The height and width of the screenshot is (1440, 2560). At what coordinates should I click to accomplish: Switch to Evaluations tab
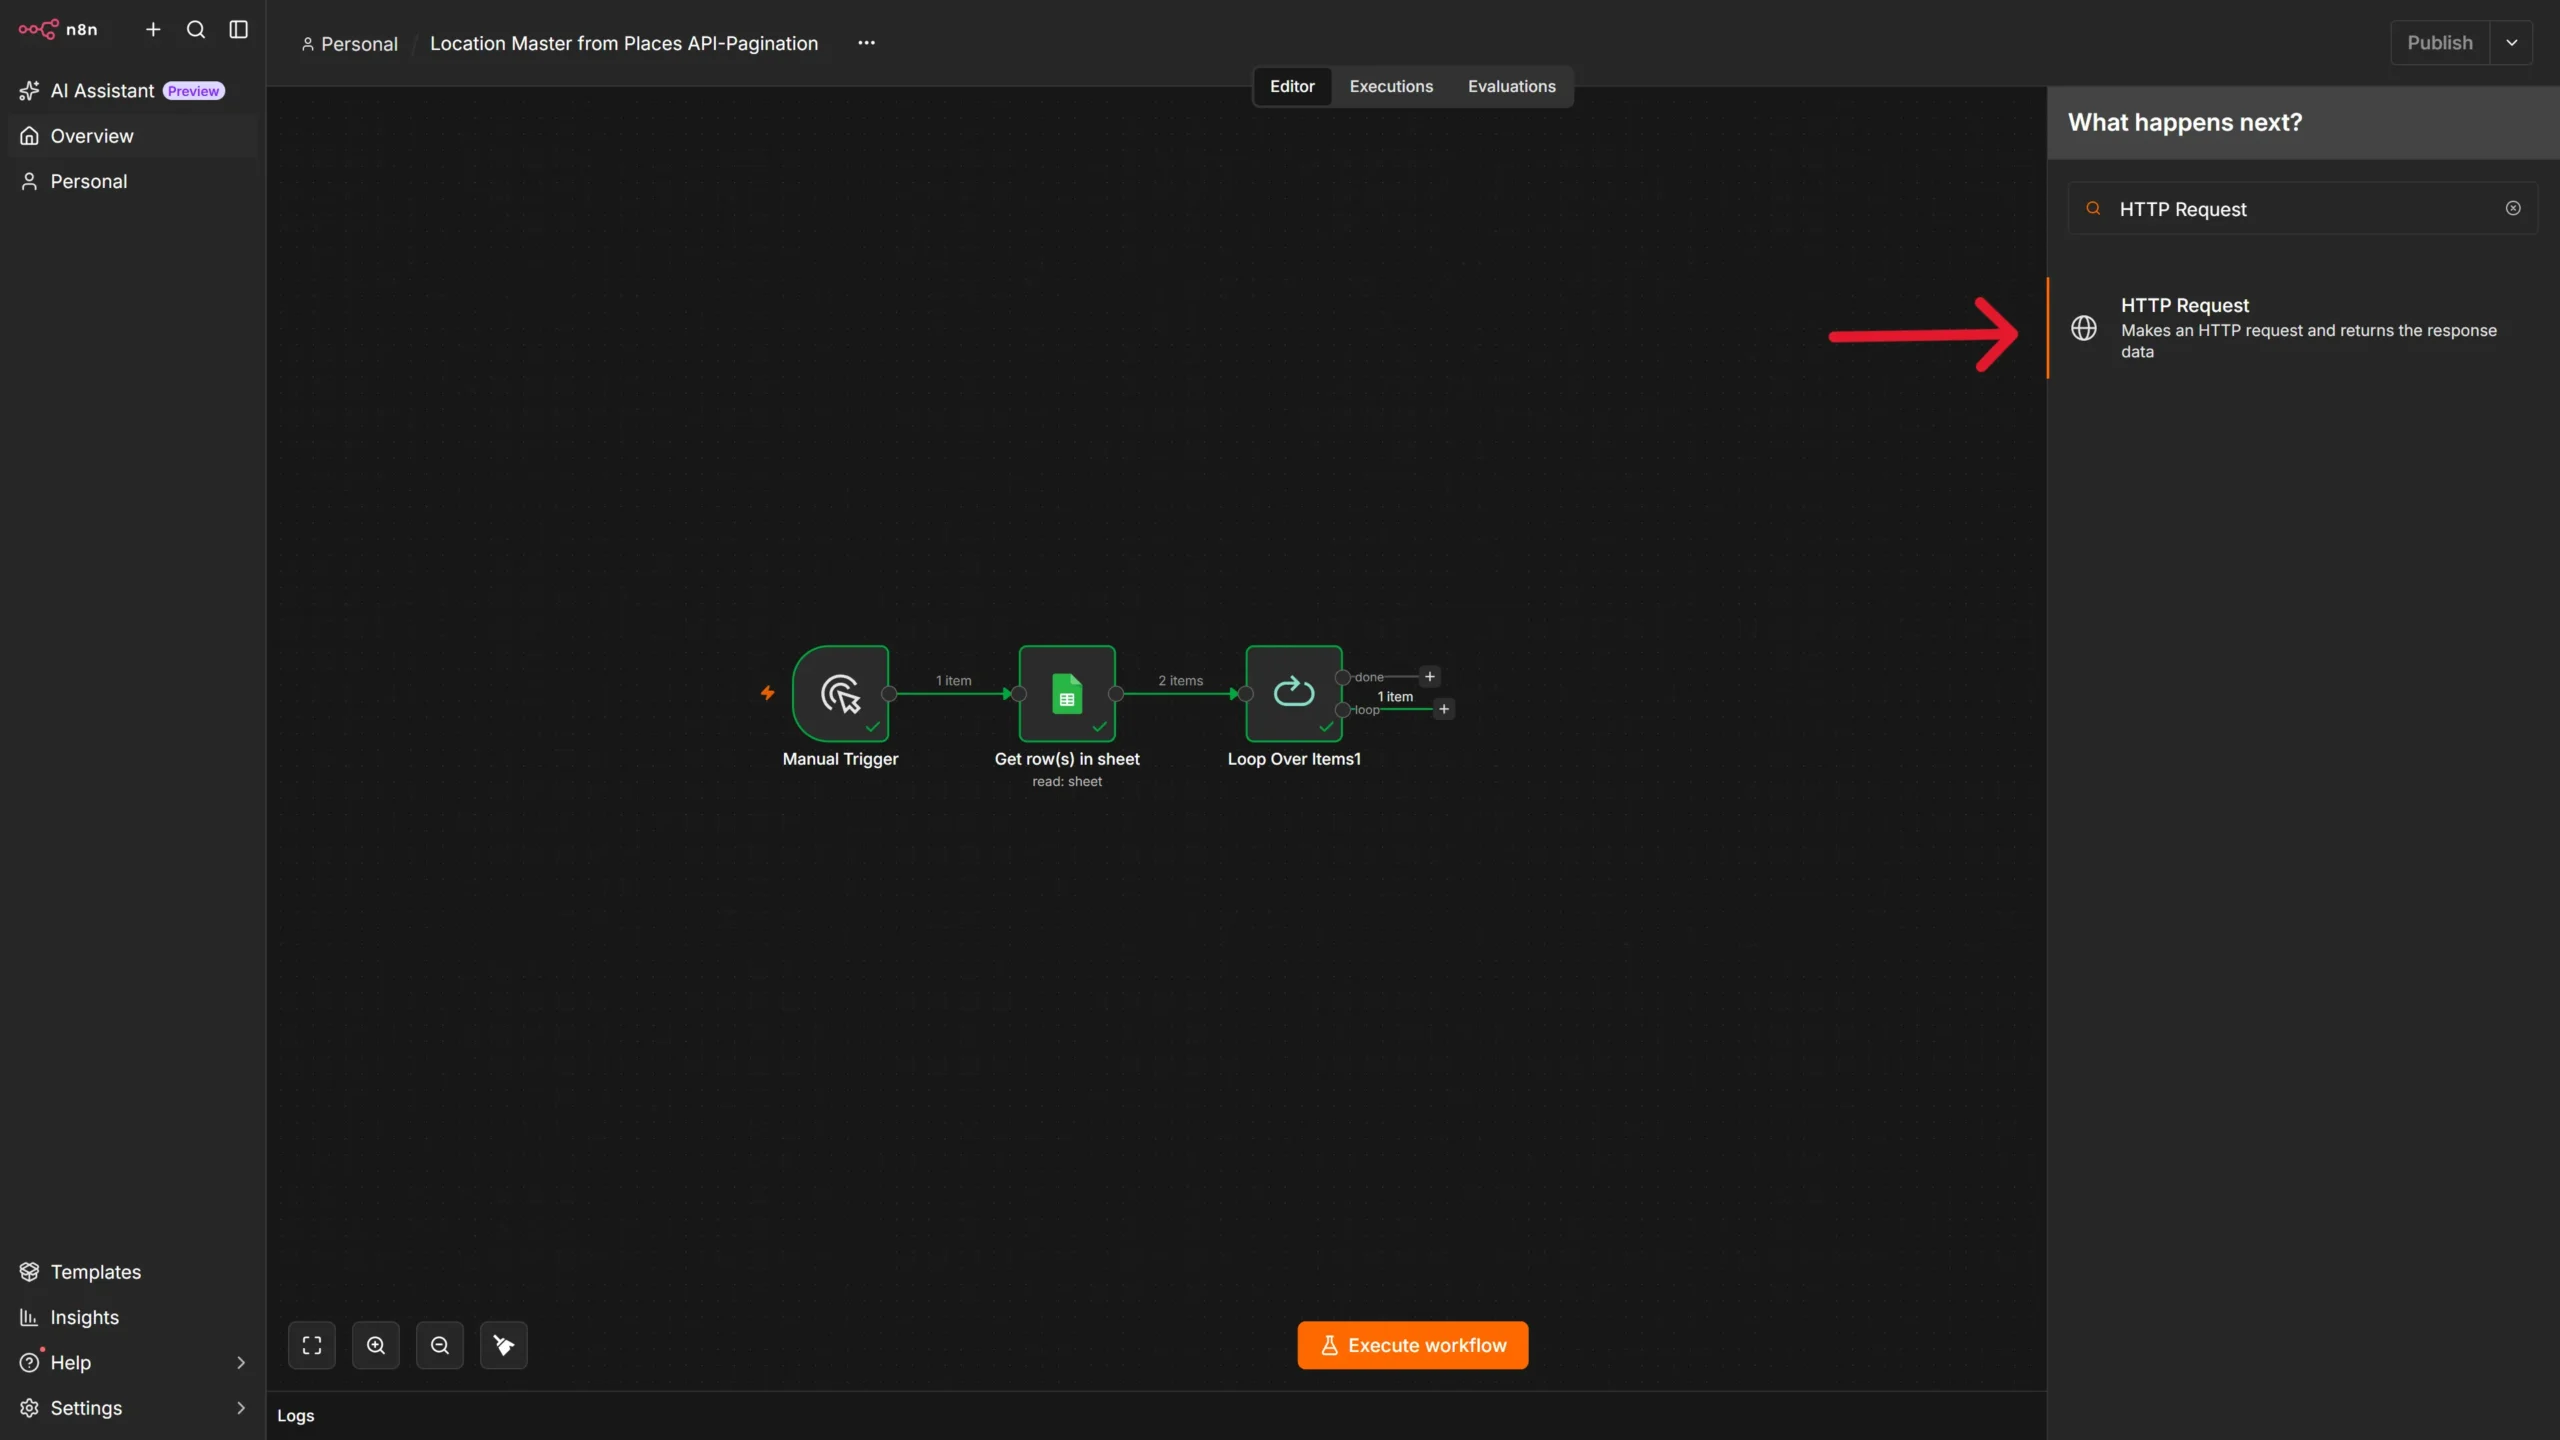click(1511, 86)
